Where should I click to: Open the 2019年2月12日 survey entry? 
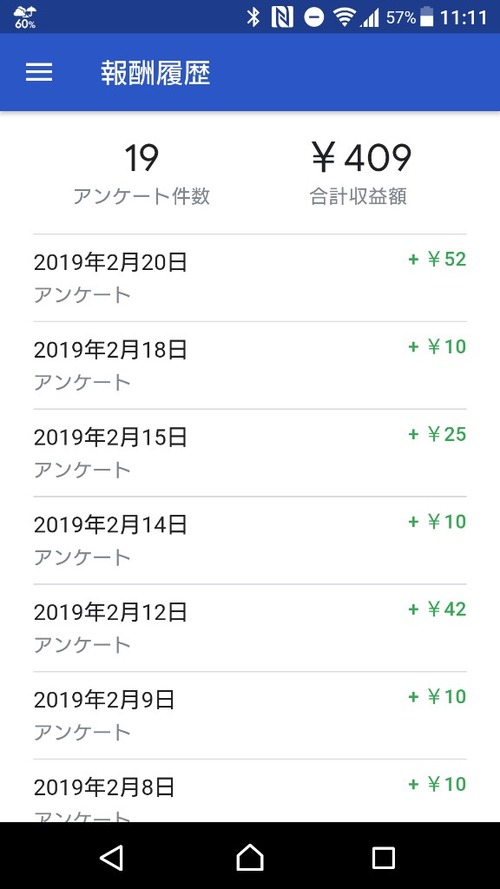(x=250, y=628)
